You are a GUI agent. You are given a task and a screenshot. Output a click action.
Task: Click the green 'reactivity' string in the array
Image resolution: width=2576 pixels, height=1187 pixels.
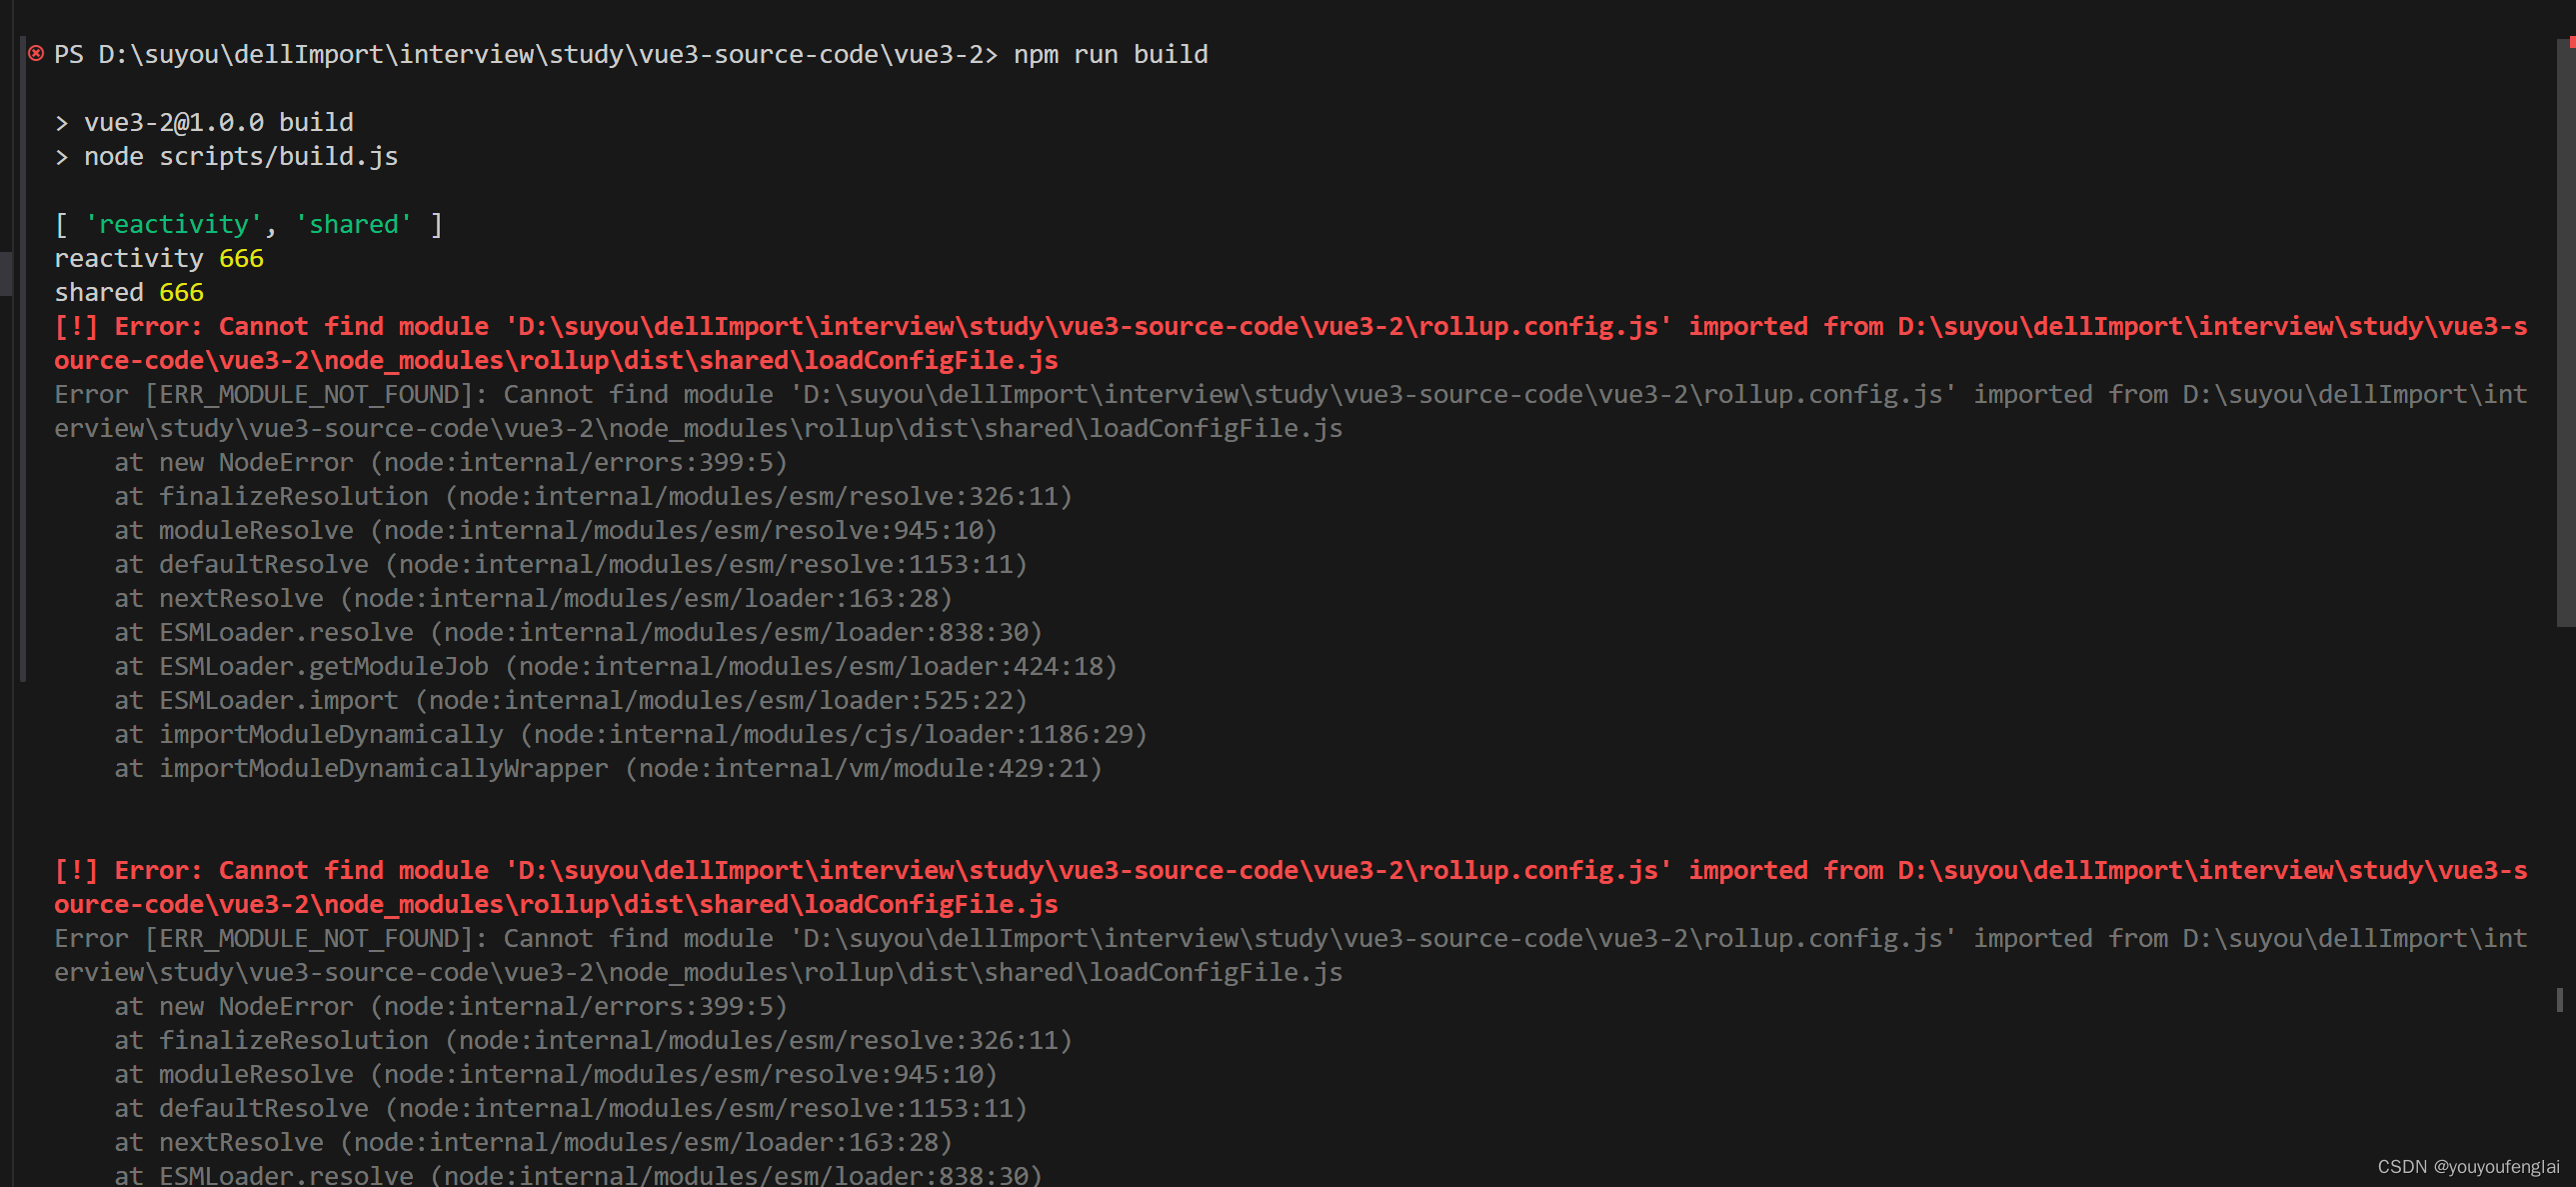[173, 224]
